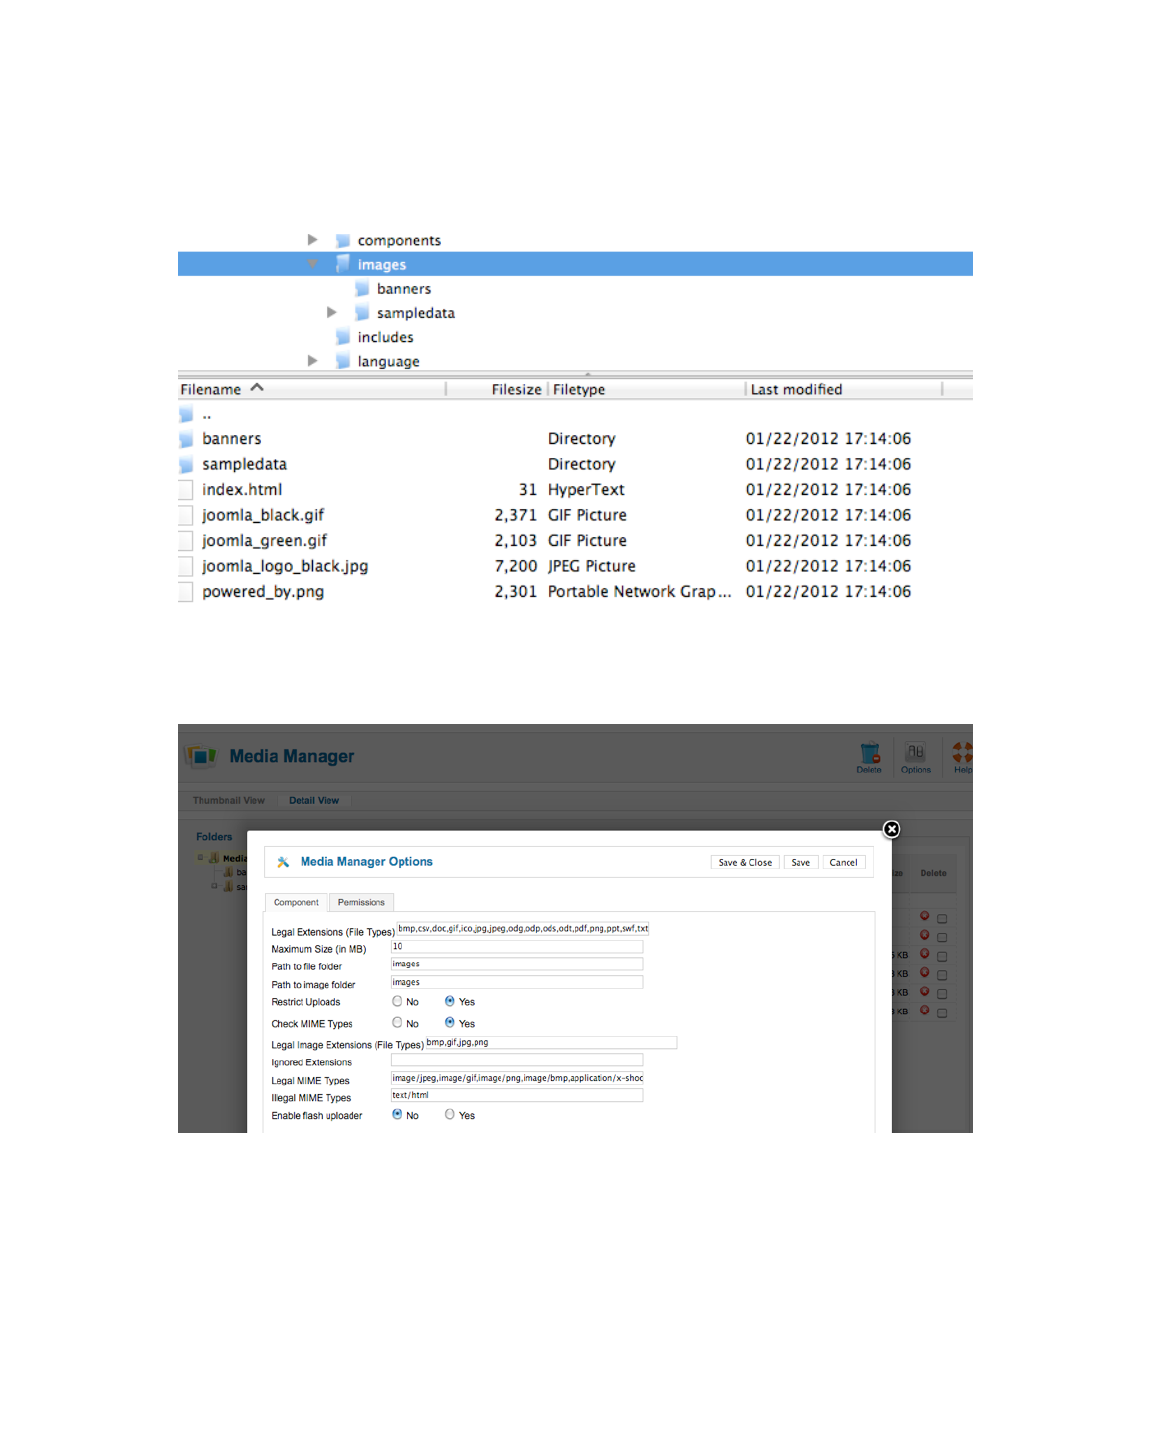Viewport: 1152px width, 1440px height.
Task: Expand the sampledata folder arrow in tree
Action: 331,312
